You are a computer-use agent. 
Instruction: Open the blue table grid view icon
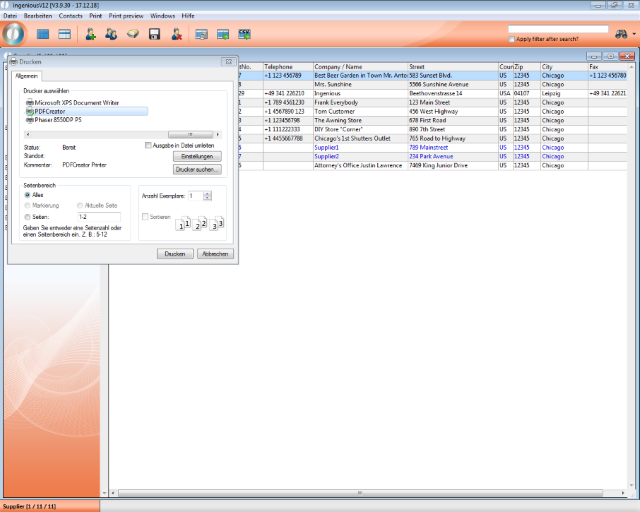(43, 34)
